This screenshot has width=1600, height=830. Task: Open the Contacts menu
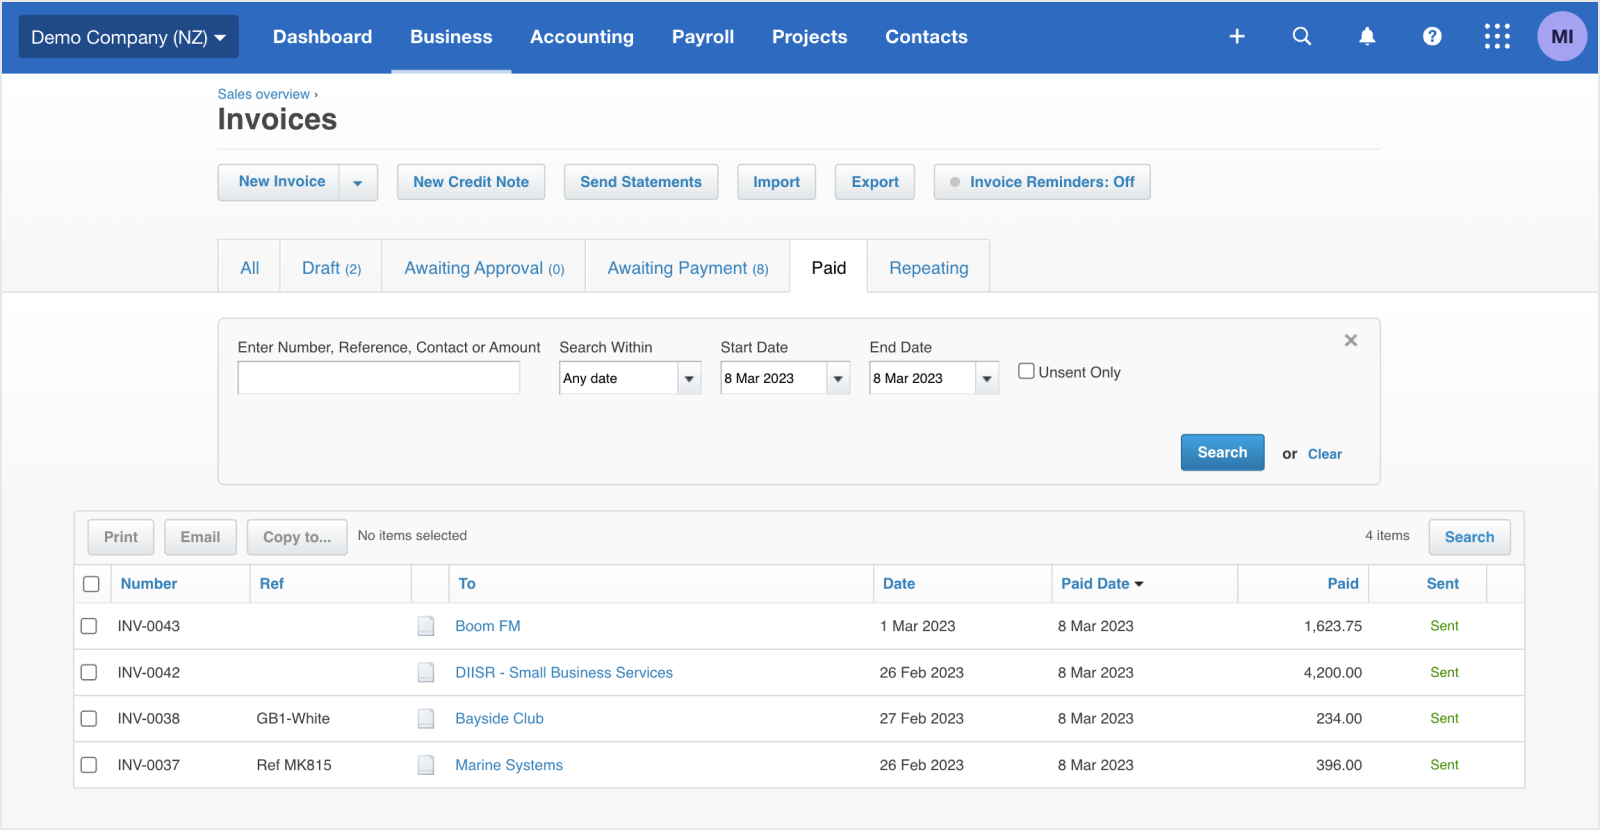[926, 37]
